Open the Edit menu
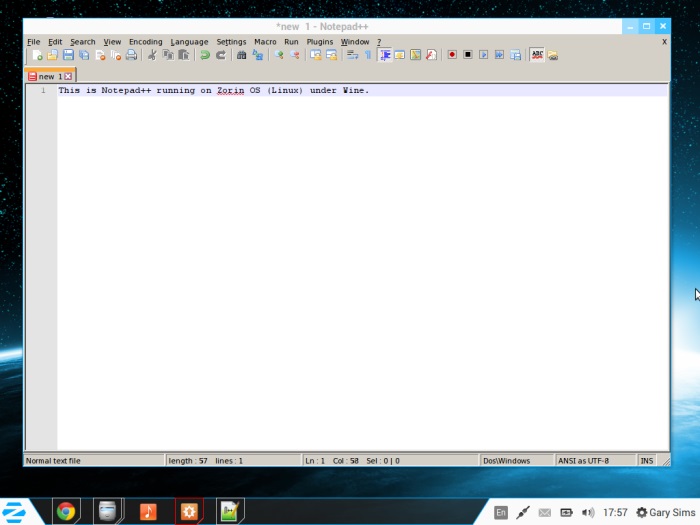This screenshot has height=525, width=700. 55,42
